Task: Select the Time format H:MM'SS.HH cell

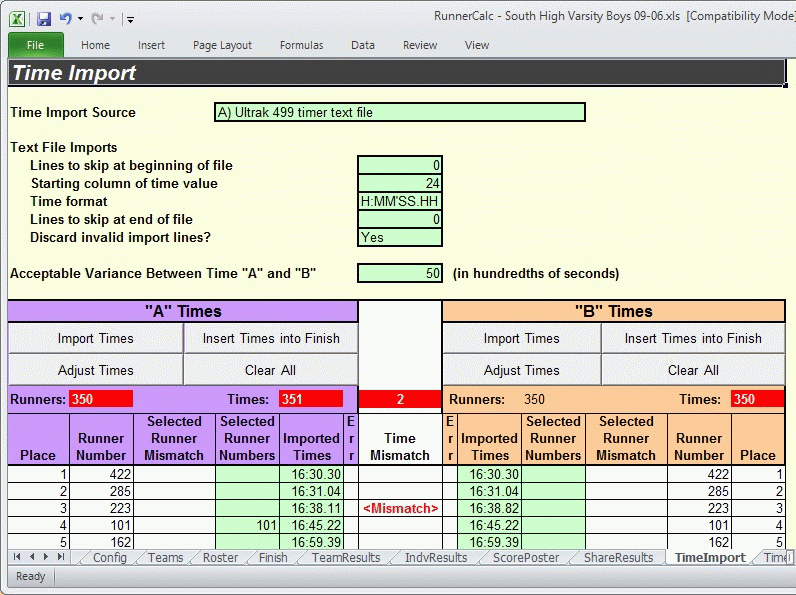Action: coord(400,201)
